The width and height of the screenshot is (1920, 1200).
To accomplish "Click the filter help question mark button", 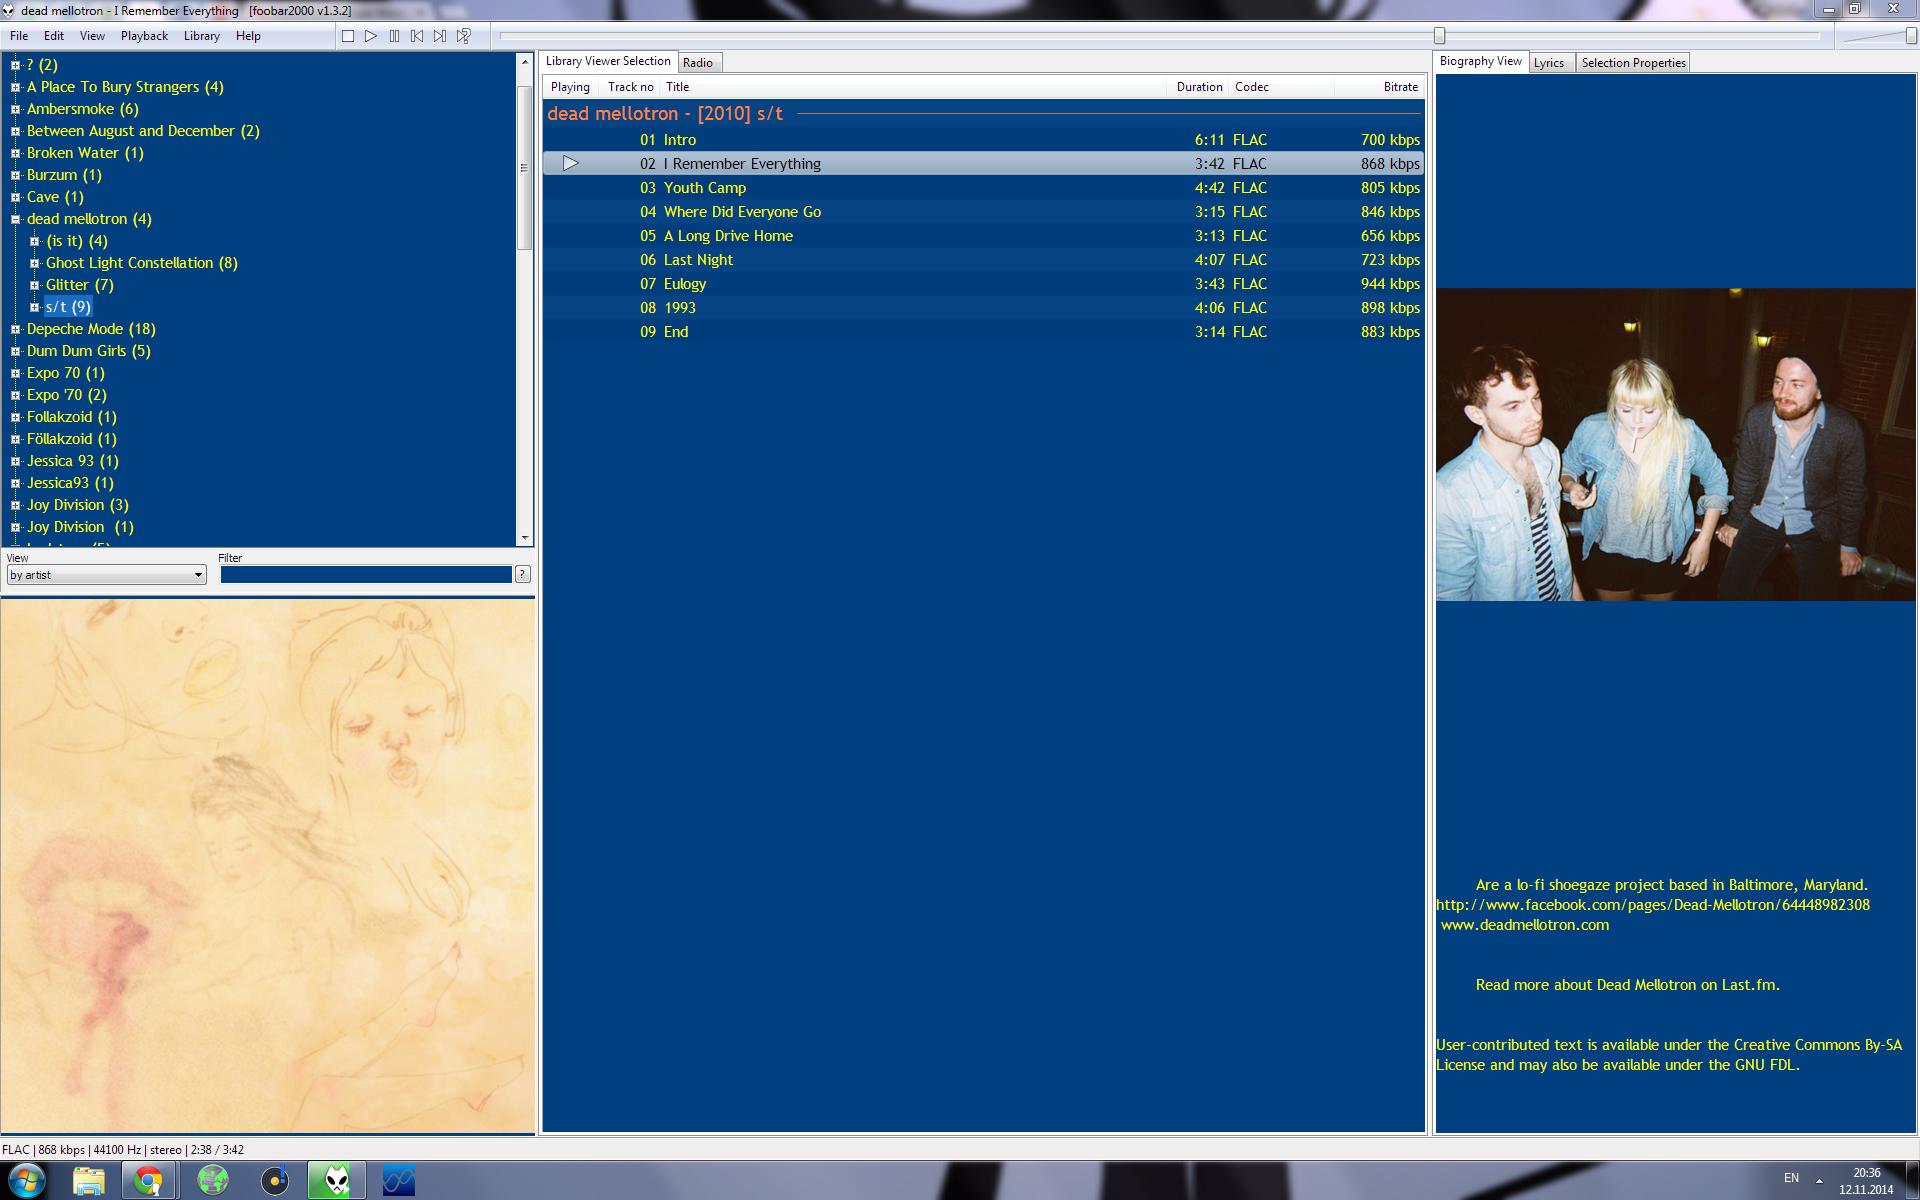I will [x=522, y=574].
